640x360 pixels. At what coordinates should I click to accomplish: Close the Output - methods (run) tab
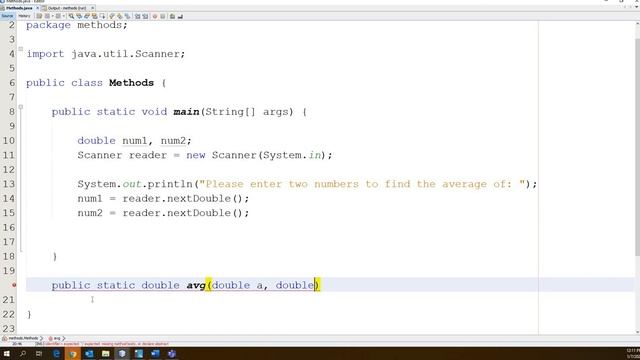(x=93, y=8)
